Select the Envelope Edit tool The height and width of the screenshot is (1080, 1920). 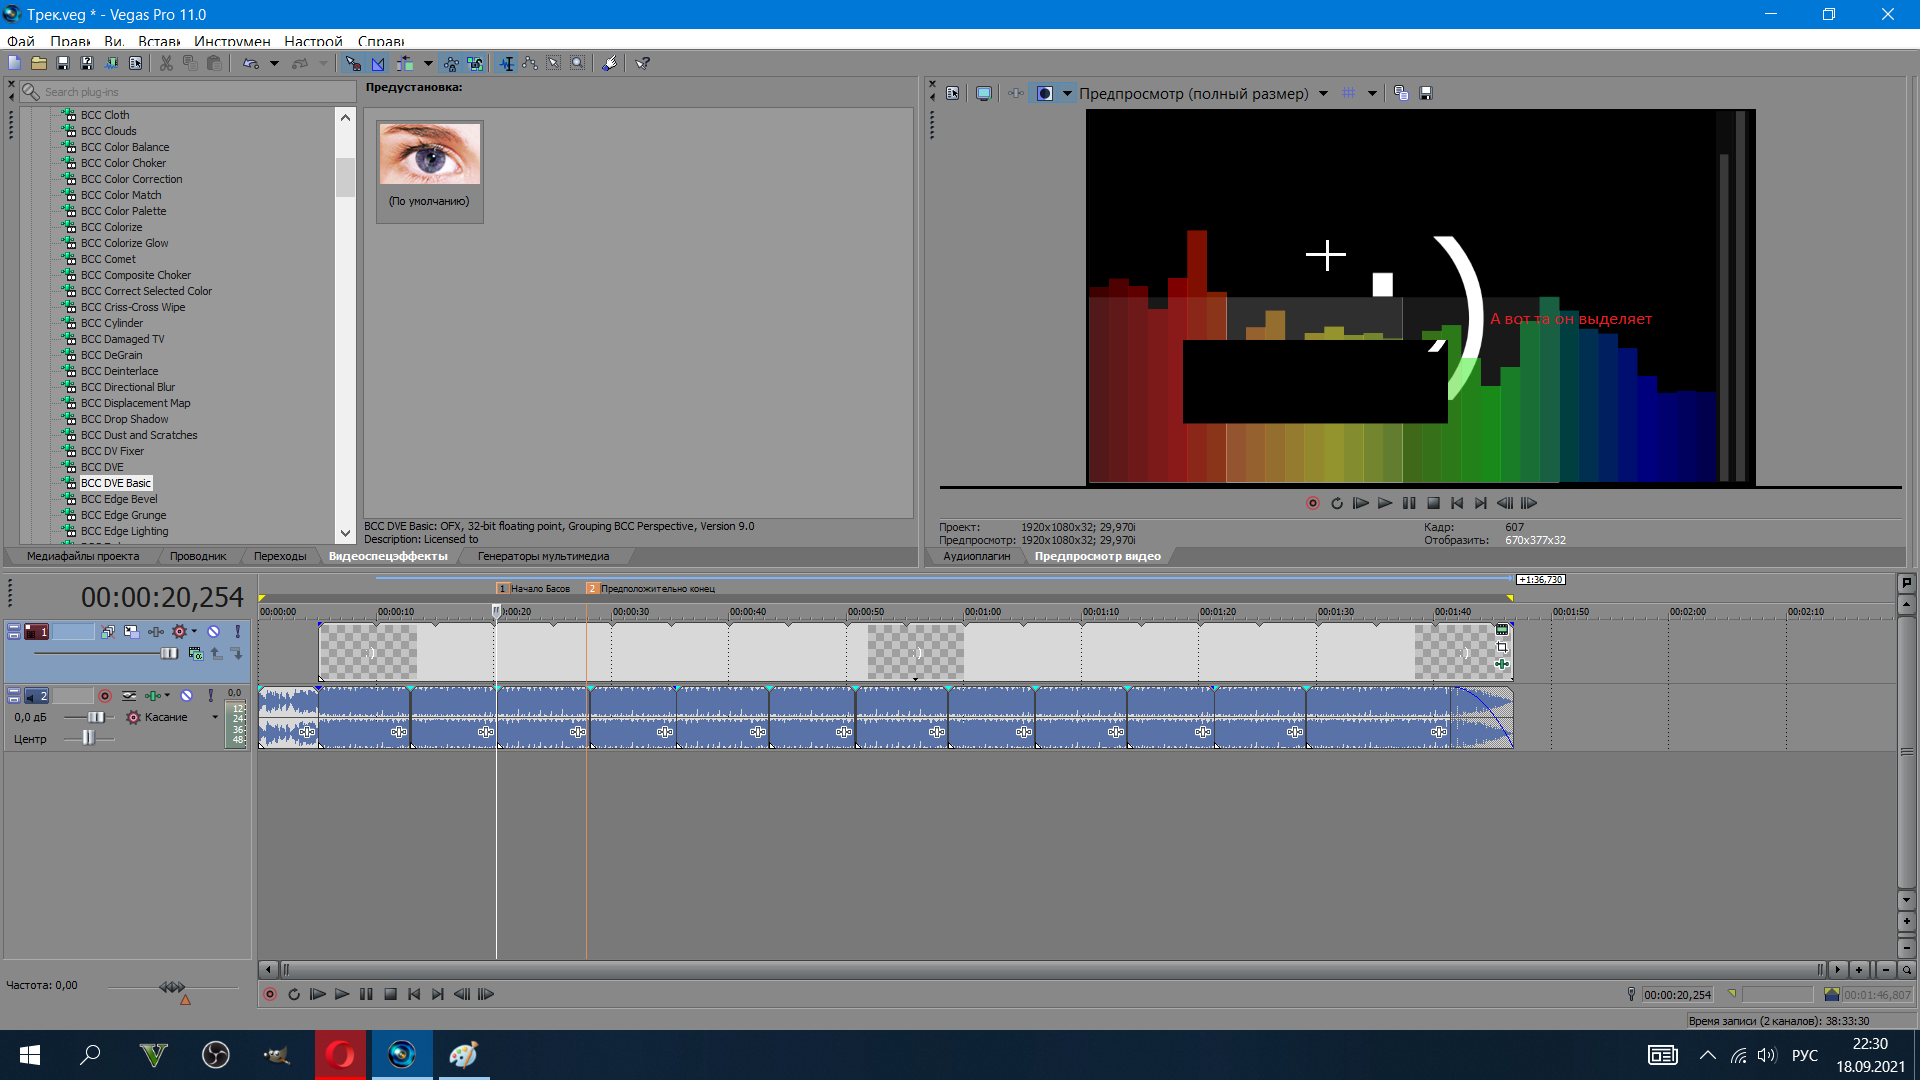[x=530, y=63]
